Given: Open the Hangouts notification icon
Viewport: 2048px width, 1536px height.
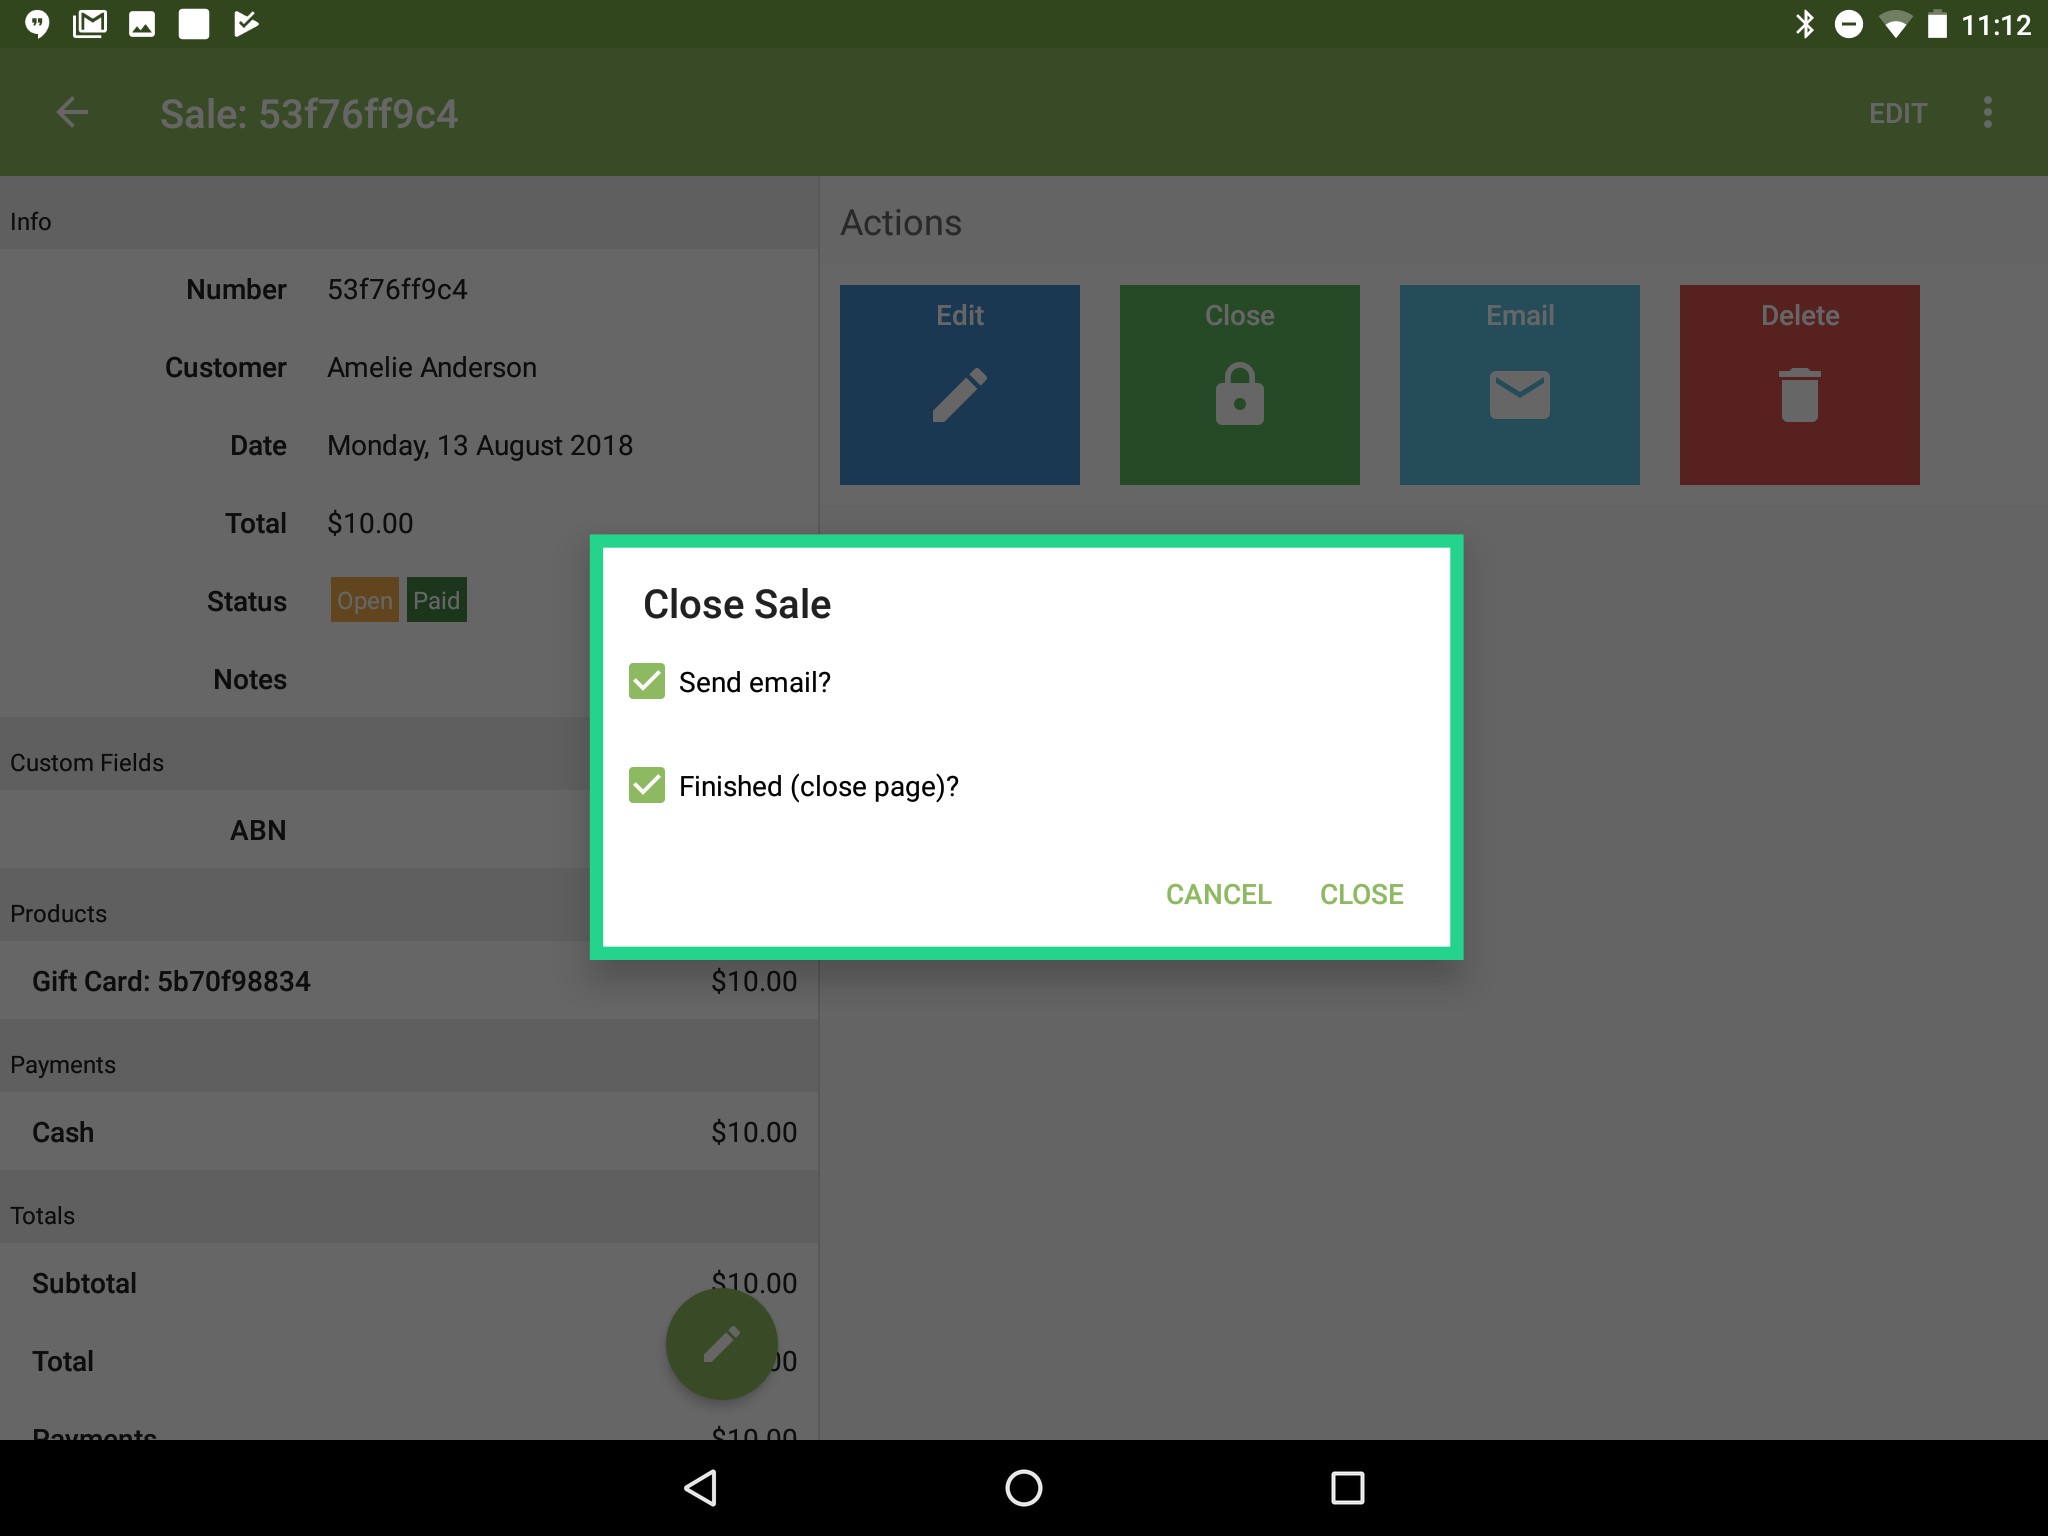Looking at the screenshot, I should (x=37, y=24).
